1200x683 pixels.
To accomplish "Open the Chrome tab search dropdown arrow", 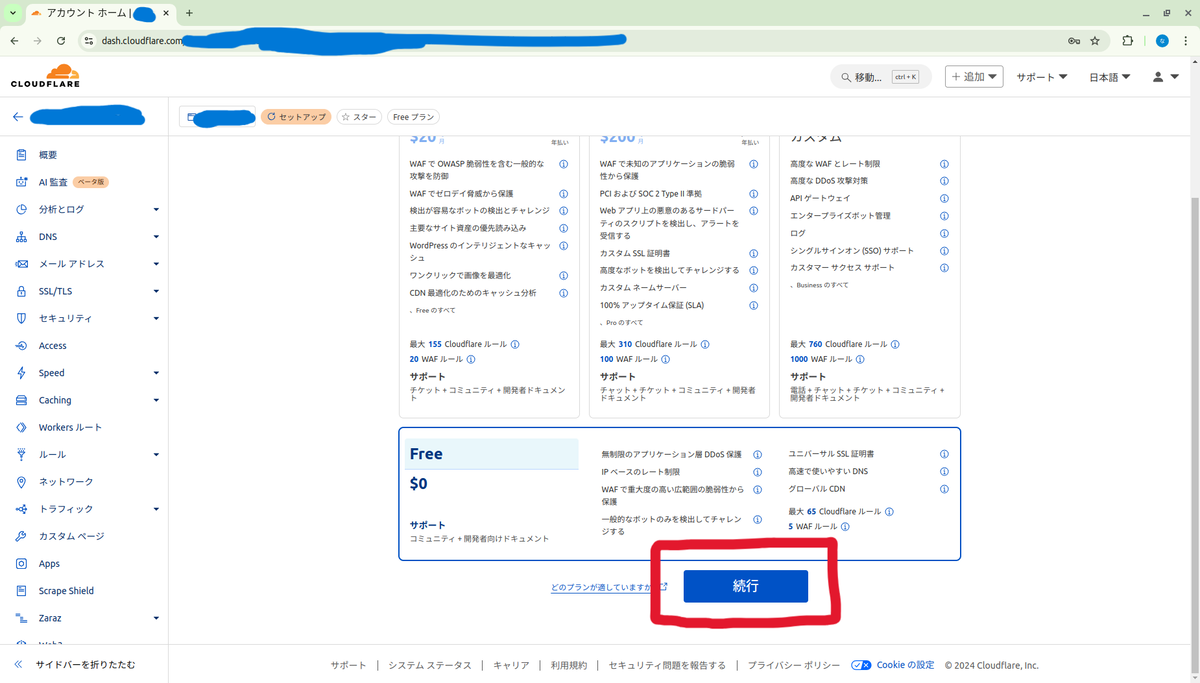I will pos(13,13).
